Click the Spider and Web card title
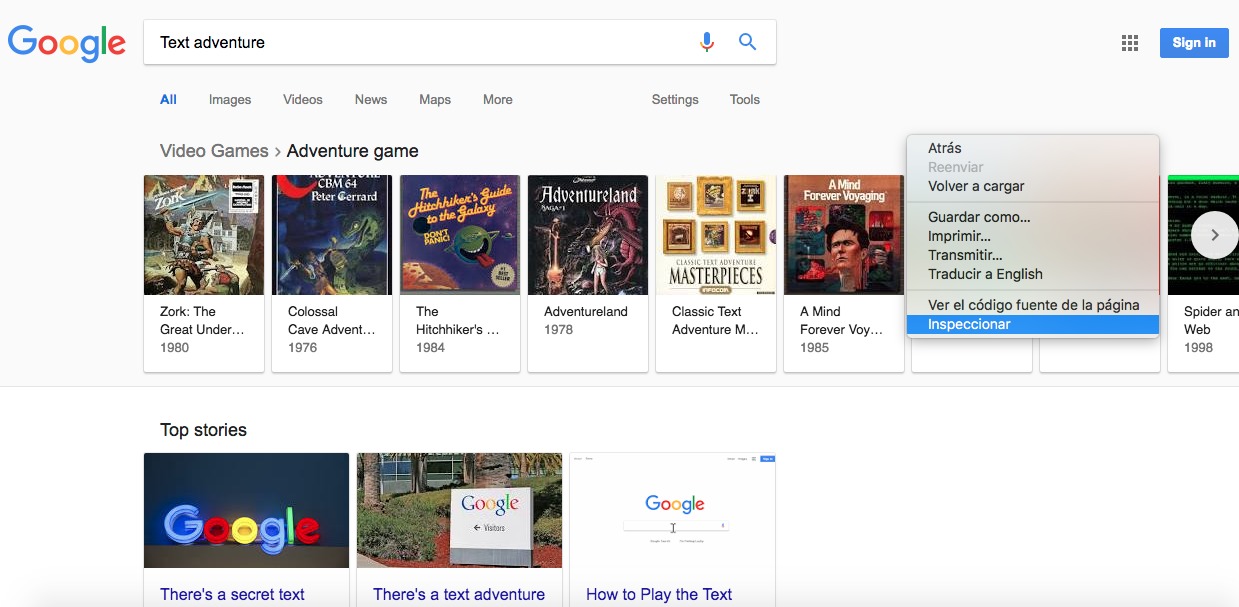 (1211, 320)
